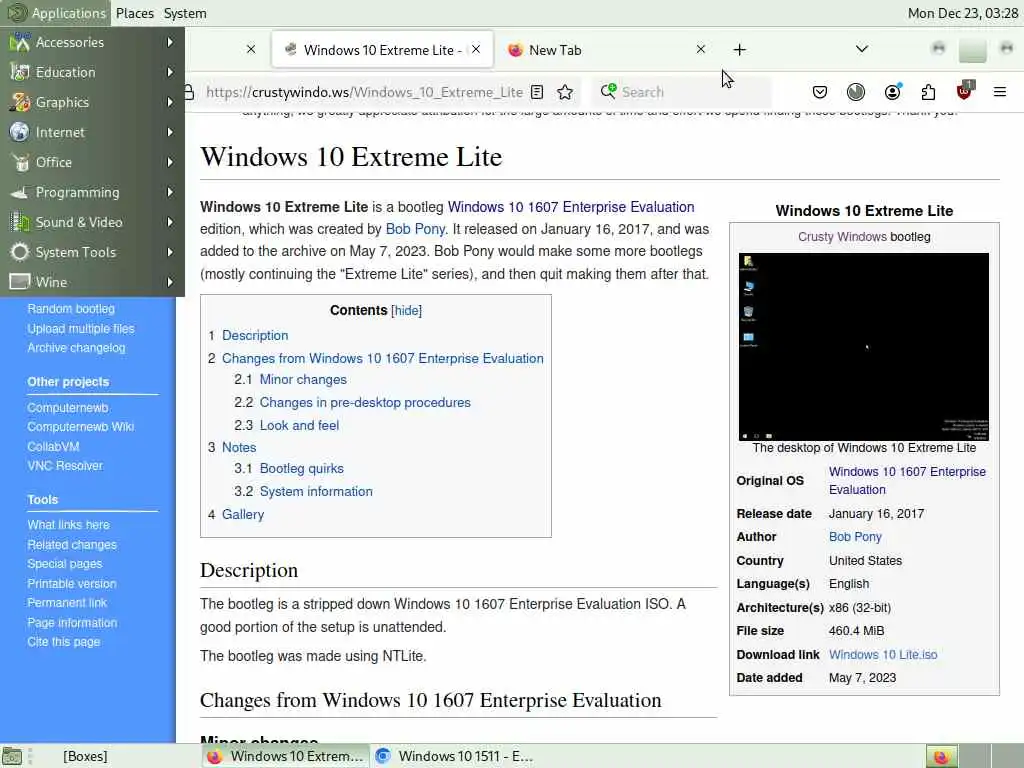Open the Author Bob Pony link in infobox
The height and width of the screenshot is (768, 1024).
click(x=855, y=537)
